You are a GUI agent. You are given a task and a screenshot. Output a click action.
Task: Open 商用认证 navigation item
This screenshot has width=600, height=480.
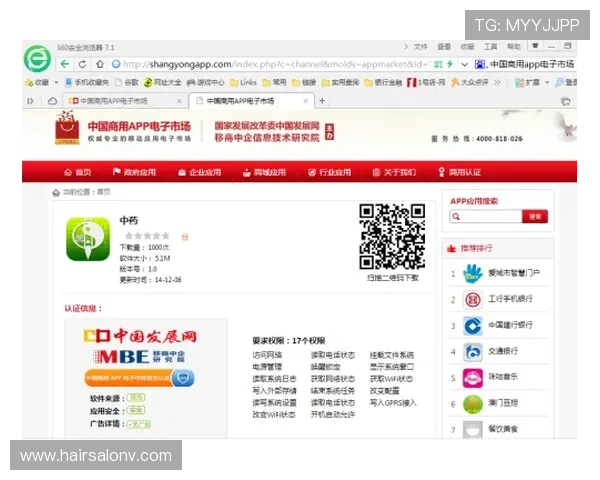click(x=460, y=172)
